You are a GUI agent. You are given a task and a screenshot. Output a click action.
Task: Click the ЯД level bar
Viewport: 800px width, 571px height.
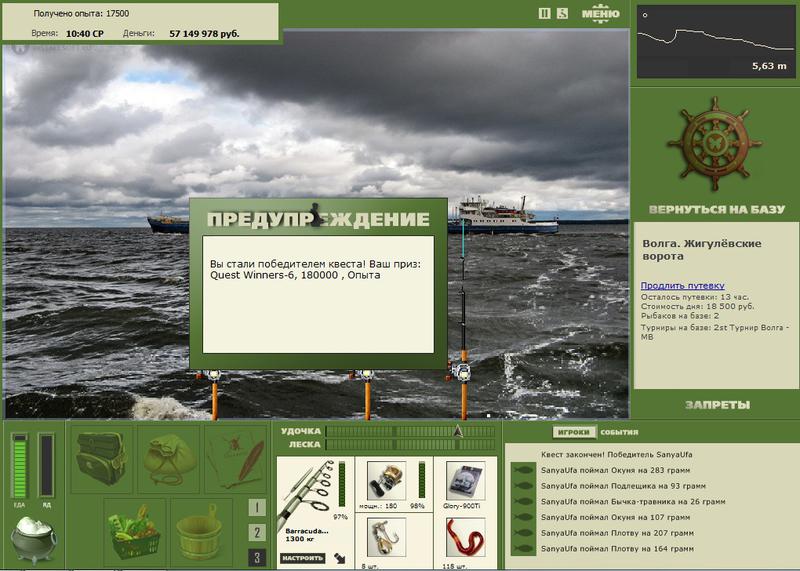click(x=46, y=465)
